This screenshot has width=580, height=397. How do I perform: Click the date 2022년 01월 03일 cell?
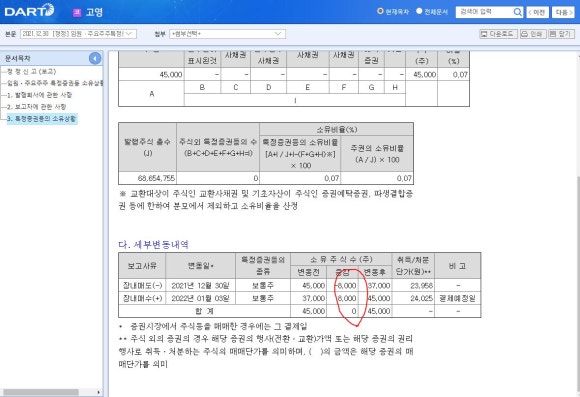coord(200,298)
